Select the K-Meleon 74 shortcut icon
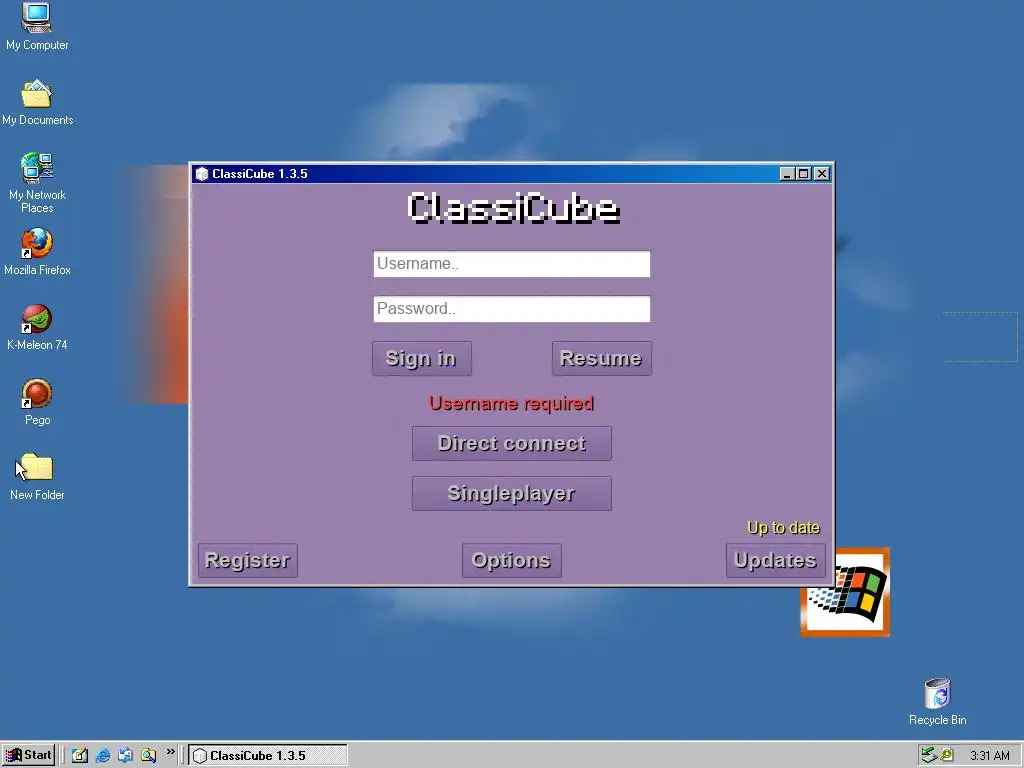Image resolution: width=1024 pixels, height=768 pixels. [37, 327]
